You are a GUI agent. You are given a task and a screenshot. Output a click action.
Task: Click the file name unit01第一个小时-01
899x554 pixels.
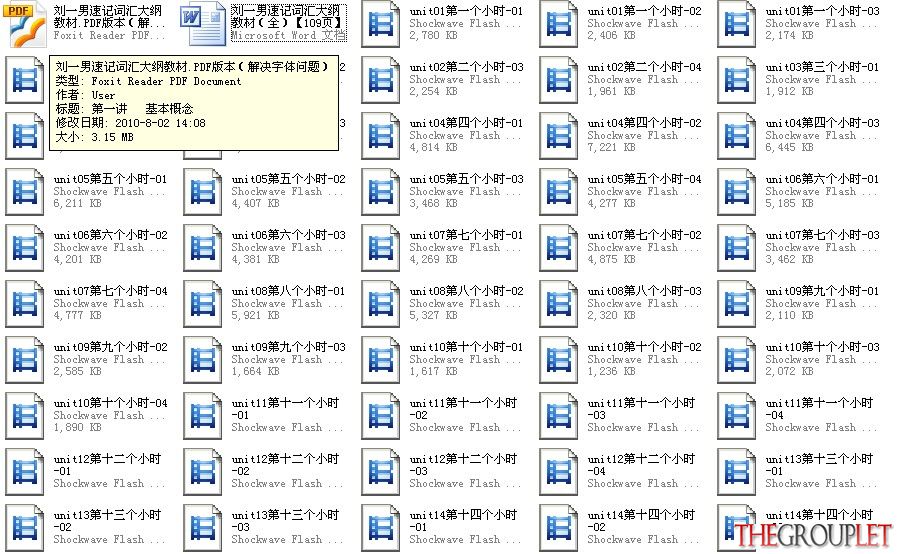click(x=466, y=11)
